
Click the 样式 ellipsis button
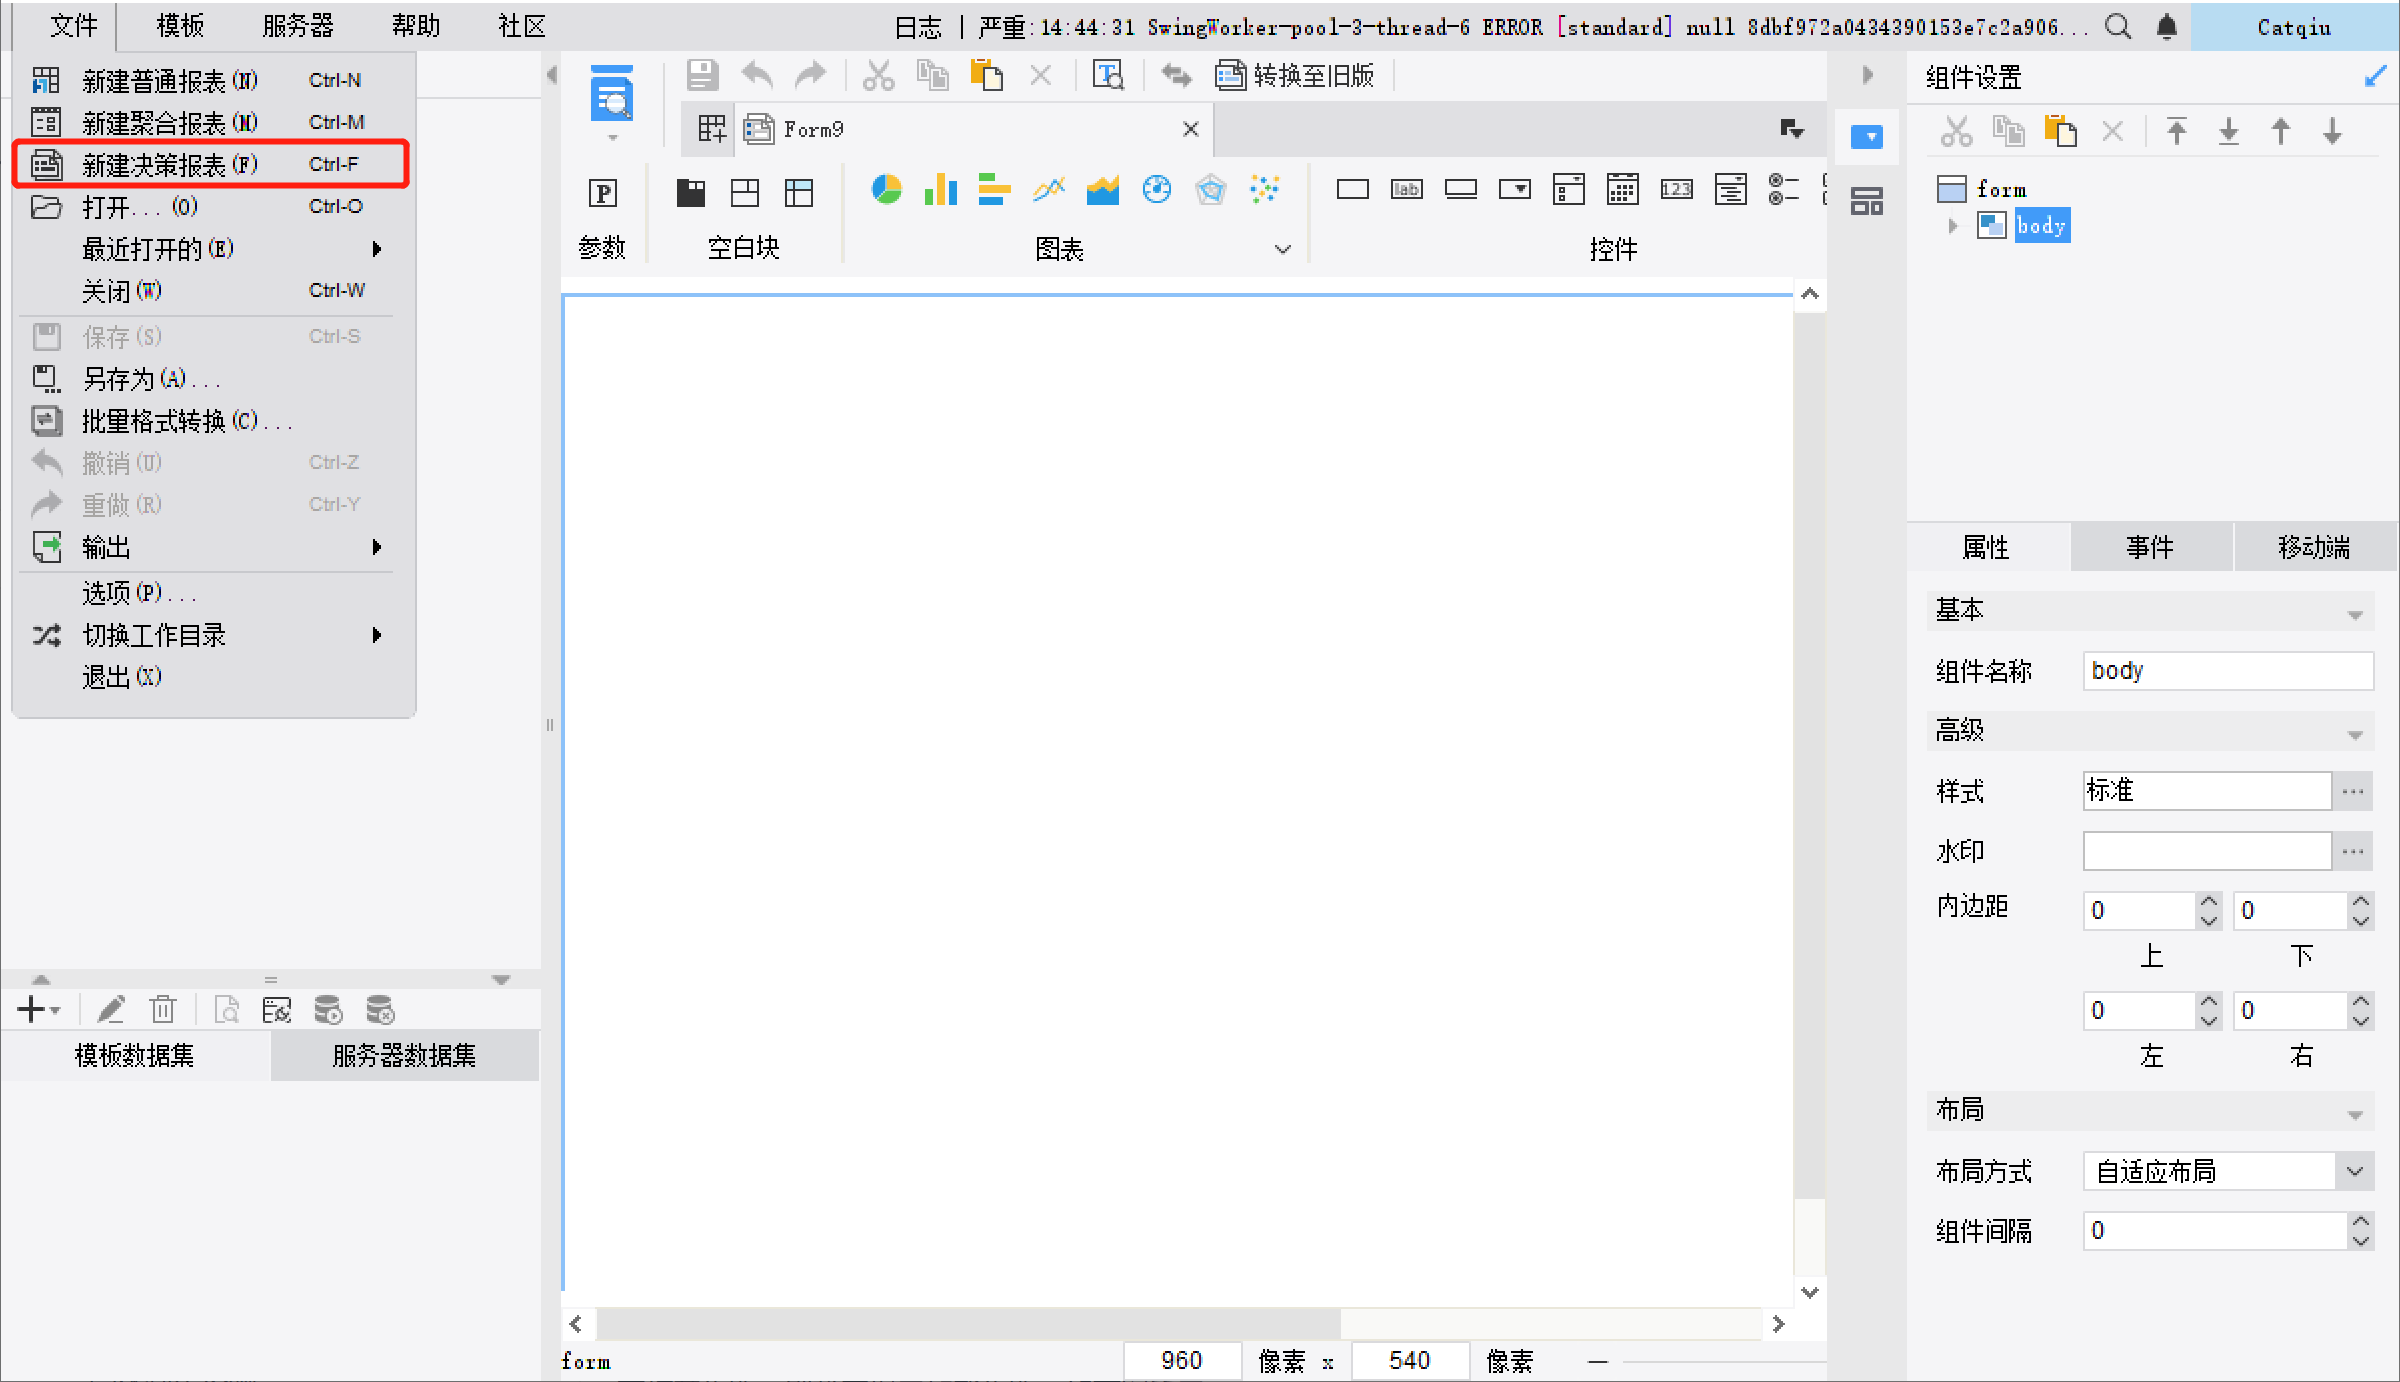point(2352,791)
